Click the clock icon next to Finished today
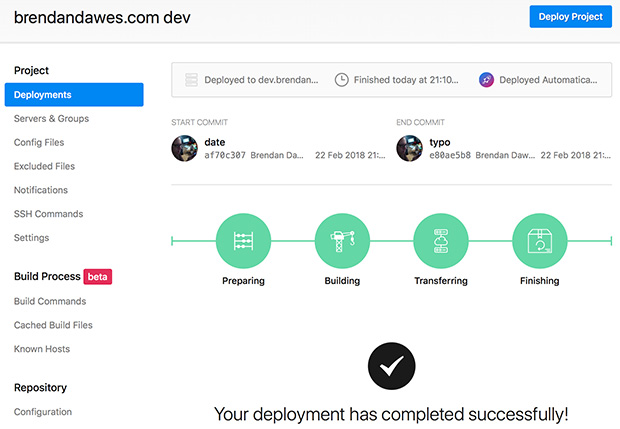 point(341,80)
